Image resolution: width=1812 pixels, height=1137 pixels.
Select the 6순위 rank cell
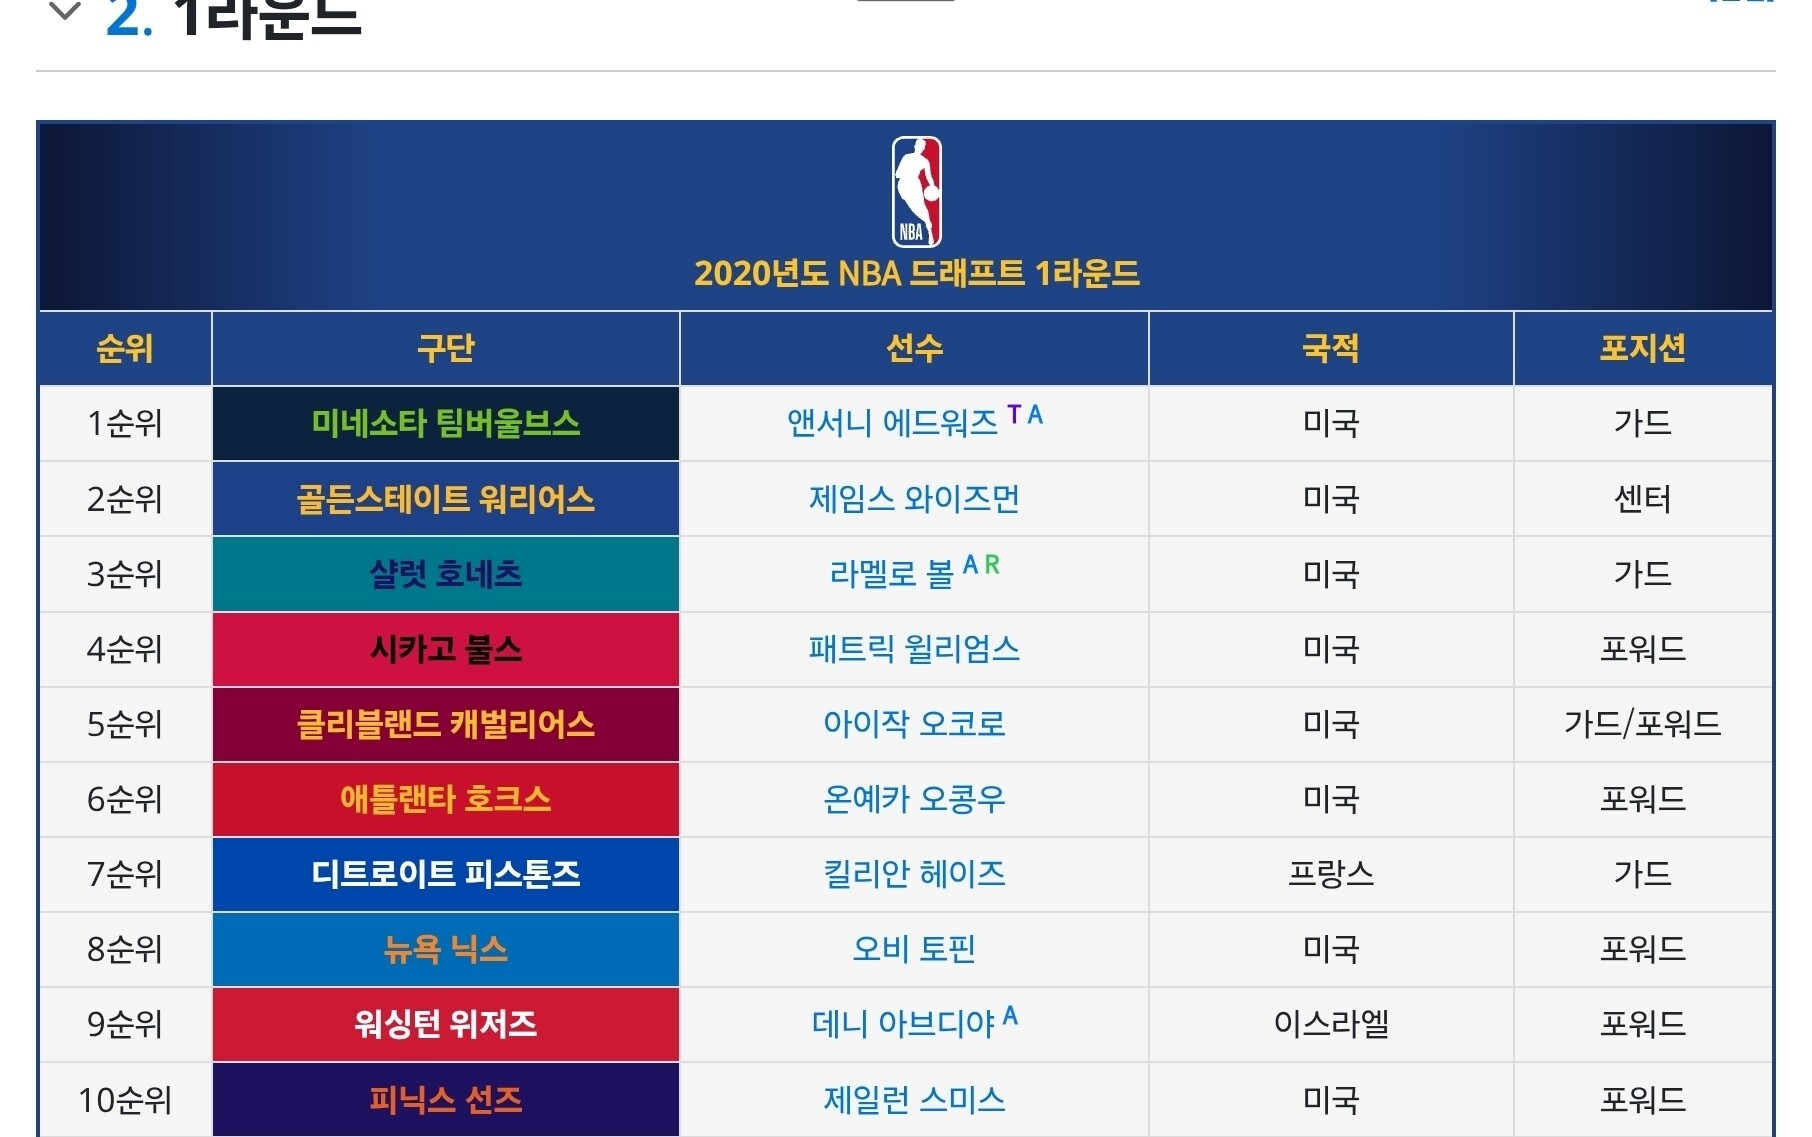(x=125, y=799)
